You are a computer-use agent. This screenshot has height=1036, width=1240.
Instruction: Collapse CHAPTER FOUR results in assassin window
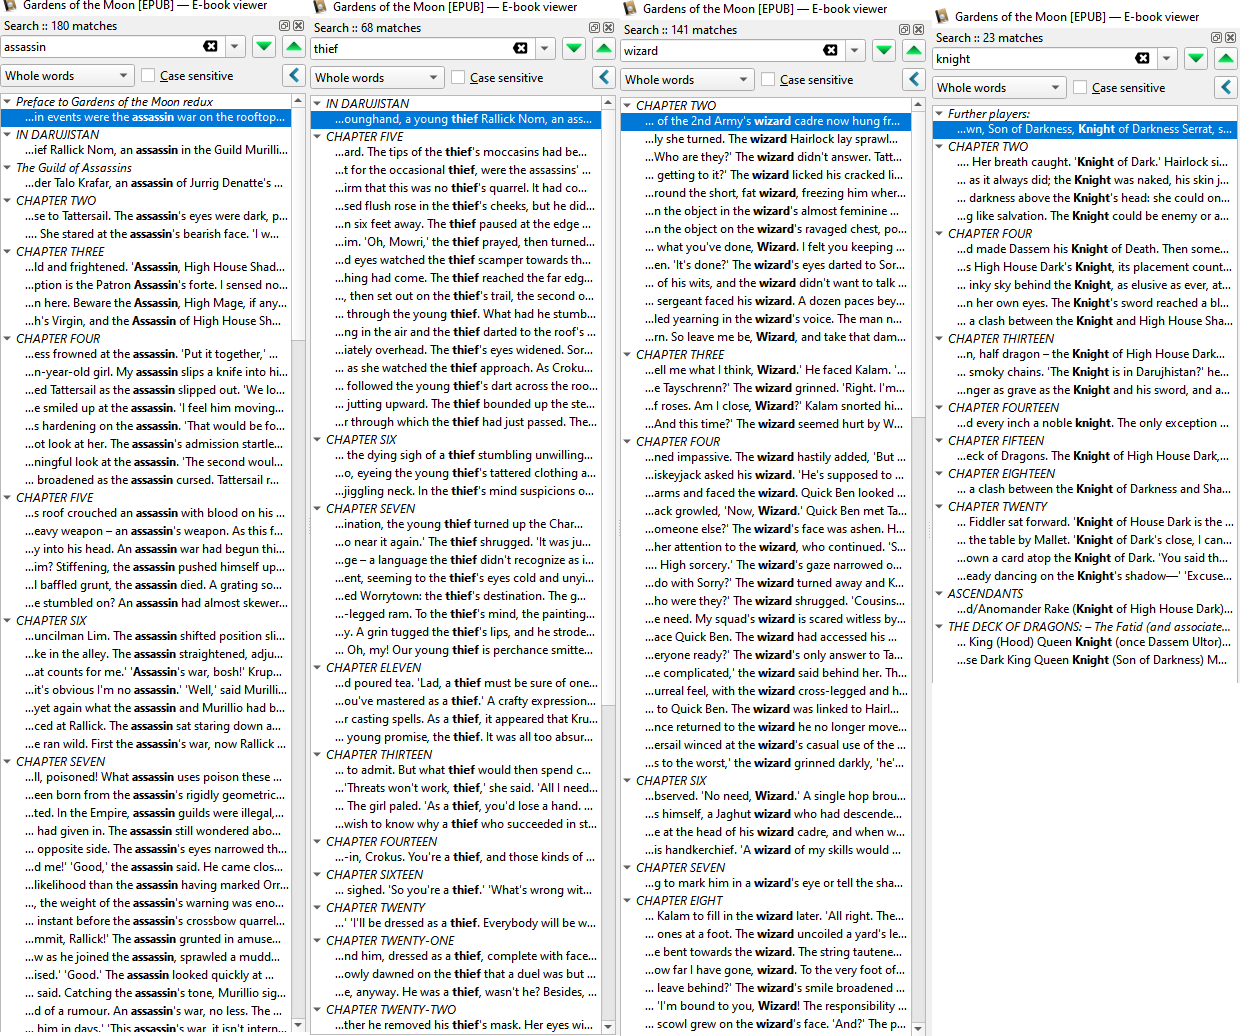(7, 339)
